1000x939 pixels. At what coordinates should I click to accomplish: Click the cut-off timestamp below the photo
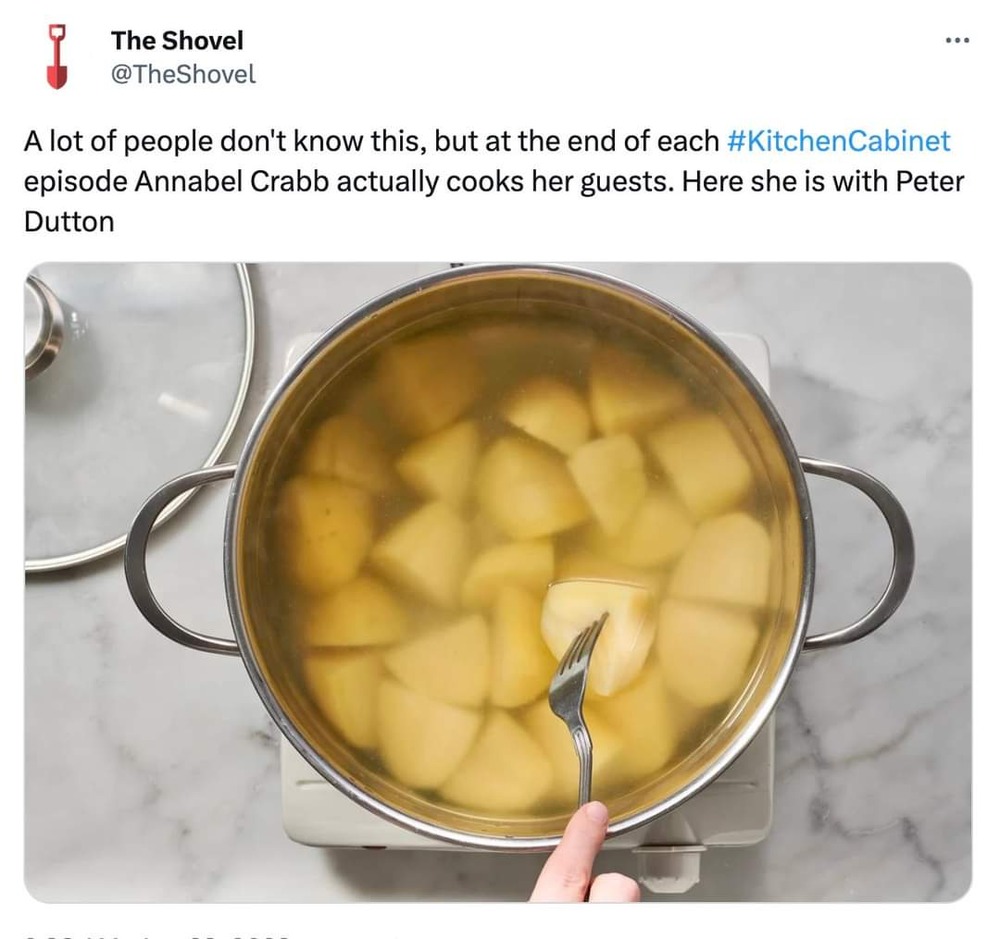[153, 936]
